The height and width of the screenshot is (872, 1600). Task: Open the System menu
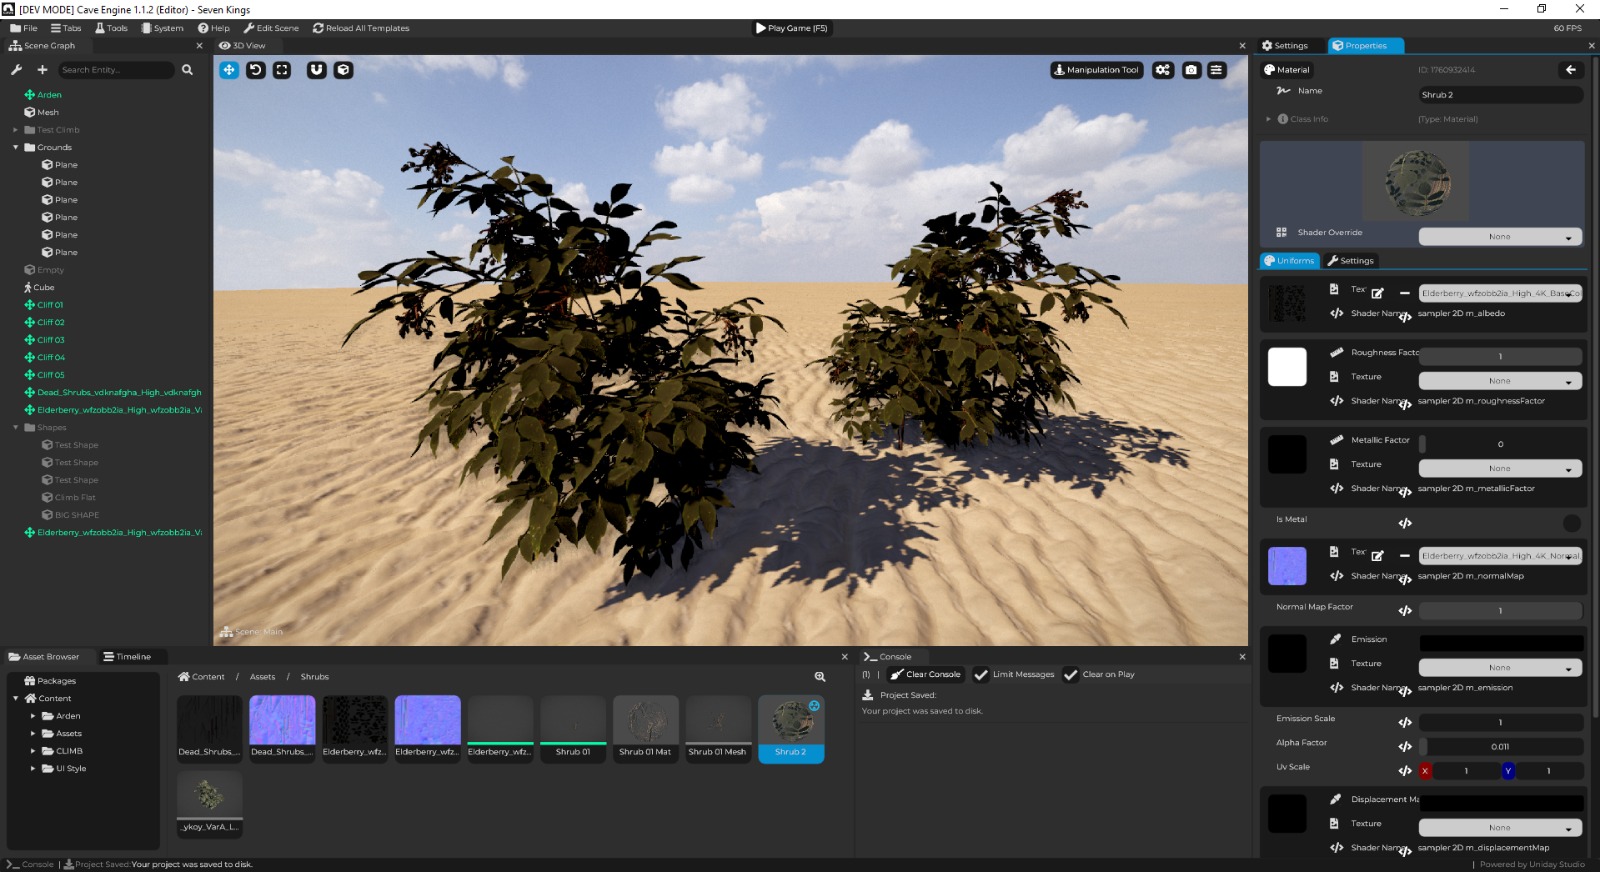point(162,28)
